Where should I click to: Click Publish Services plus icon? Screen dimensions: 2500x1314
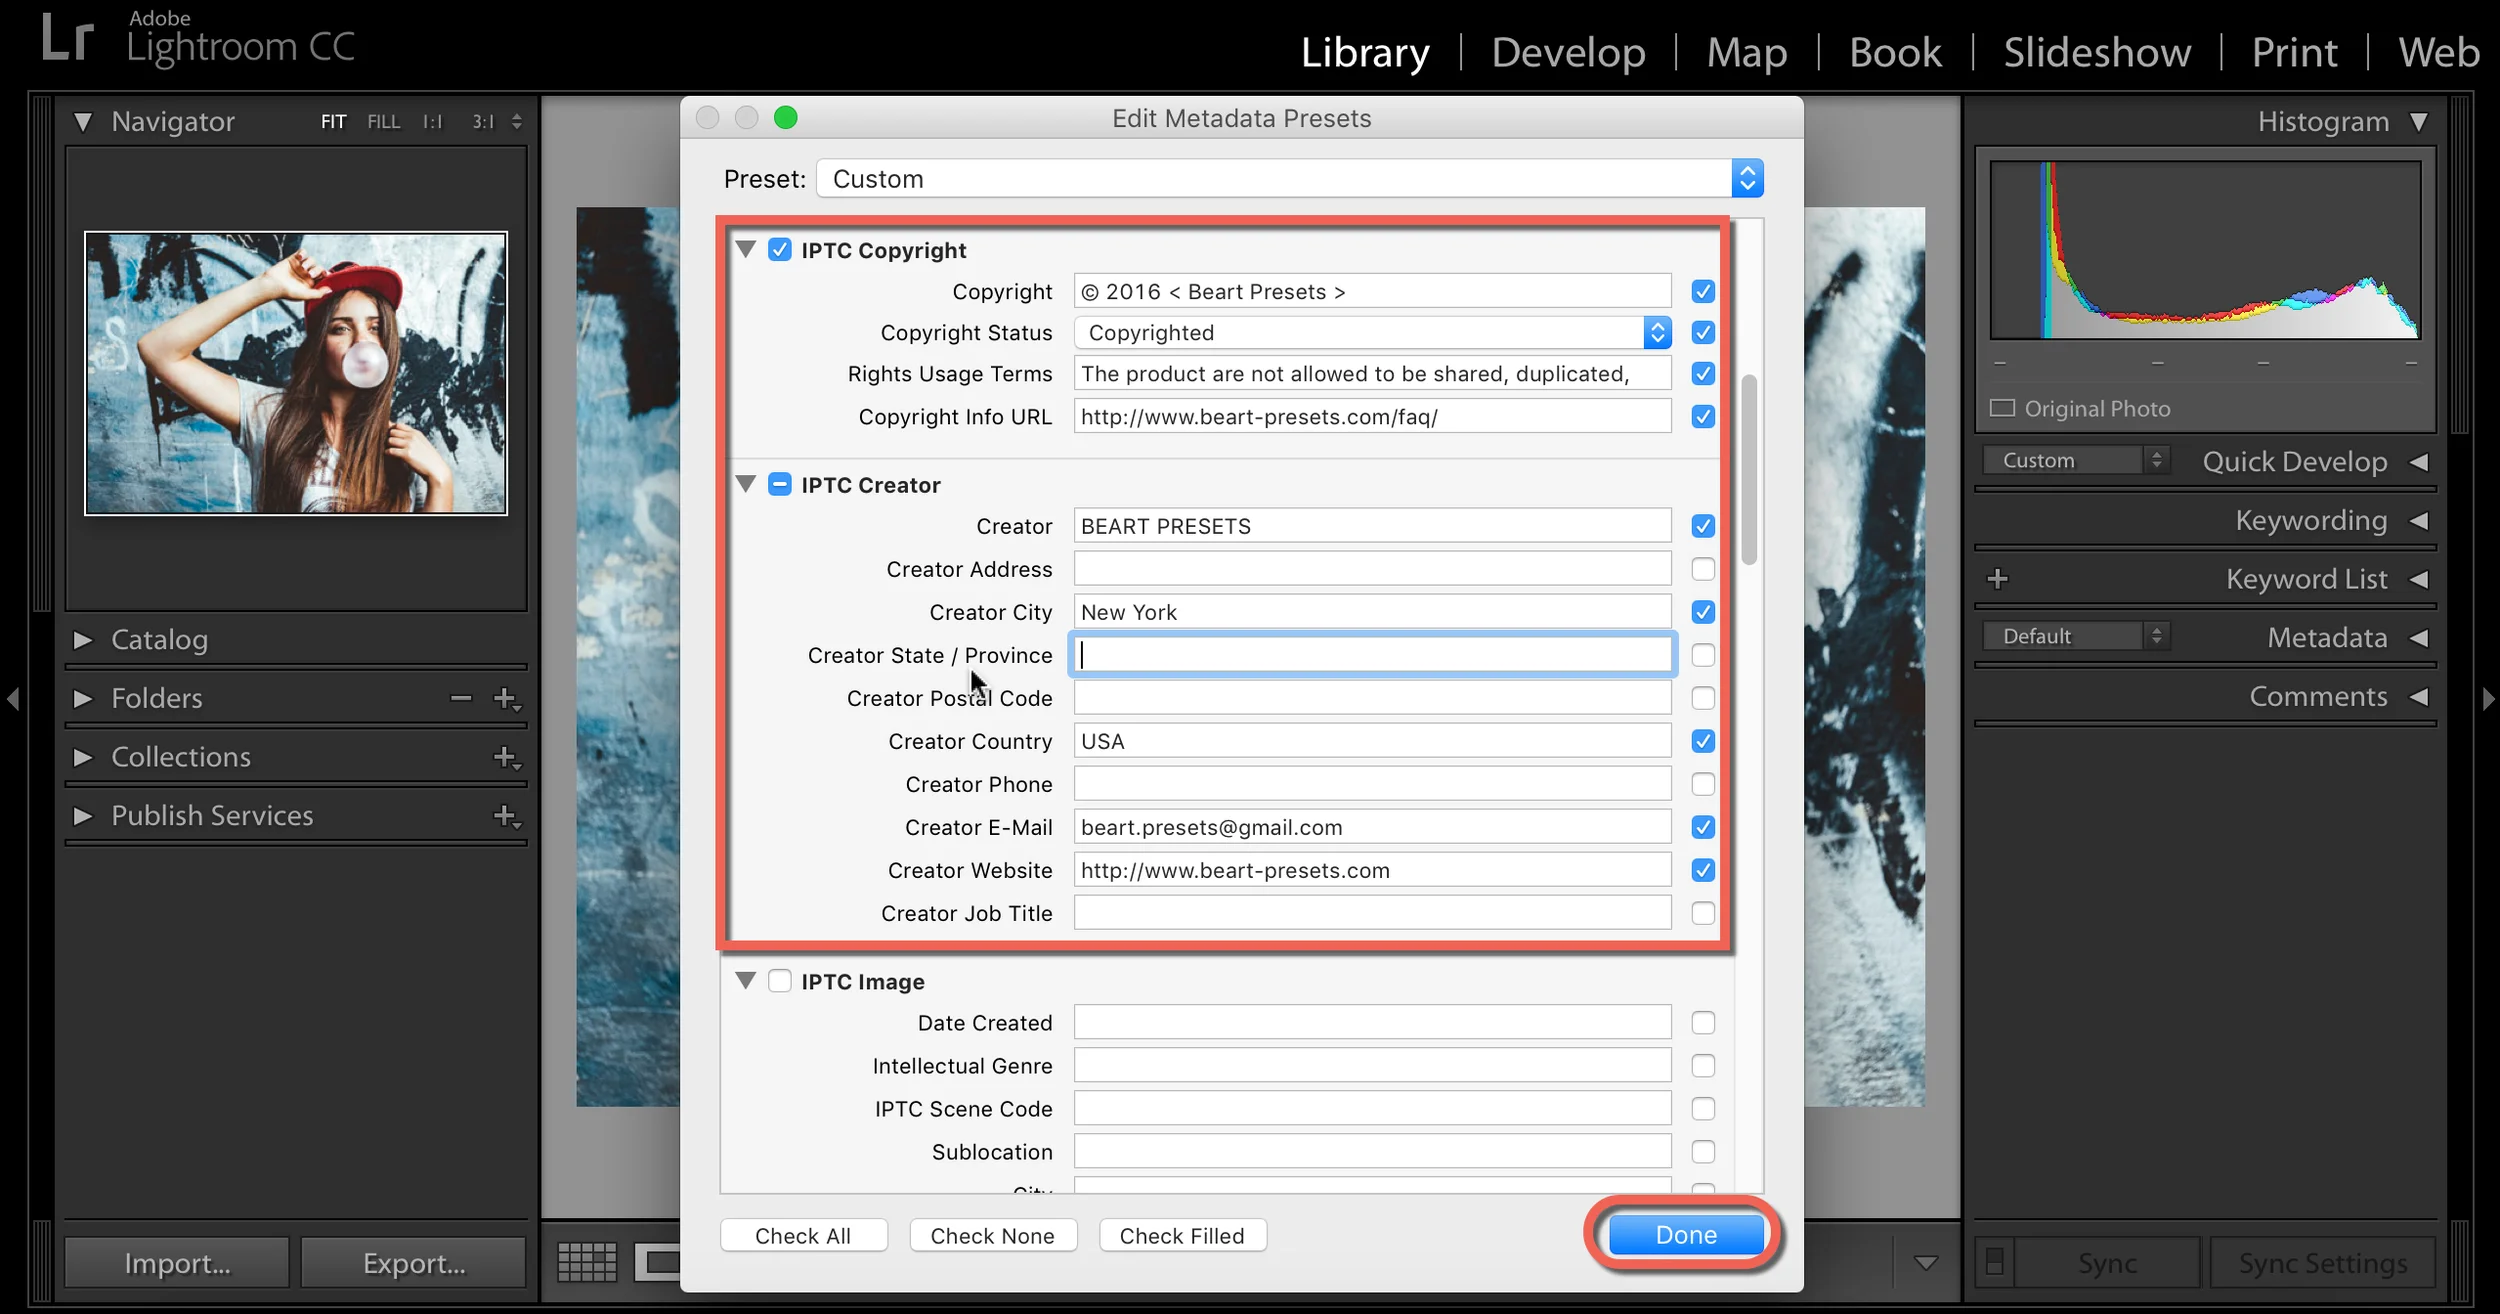tap(507, 816)
